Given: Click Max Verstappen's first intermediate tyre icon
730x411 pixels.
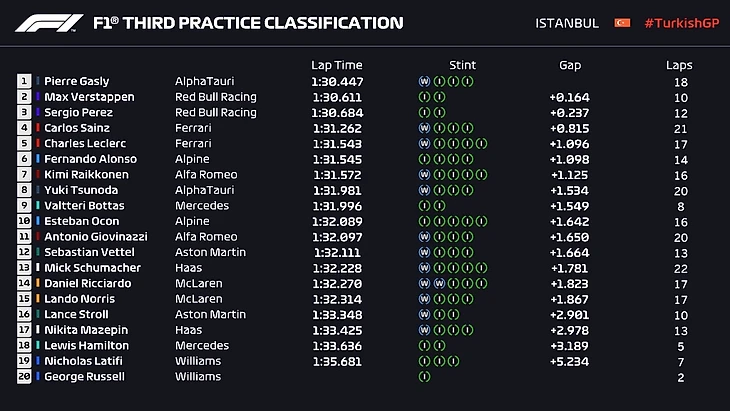Looking at the screenshot, I should (x=425, y=97).
